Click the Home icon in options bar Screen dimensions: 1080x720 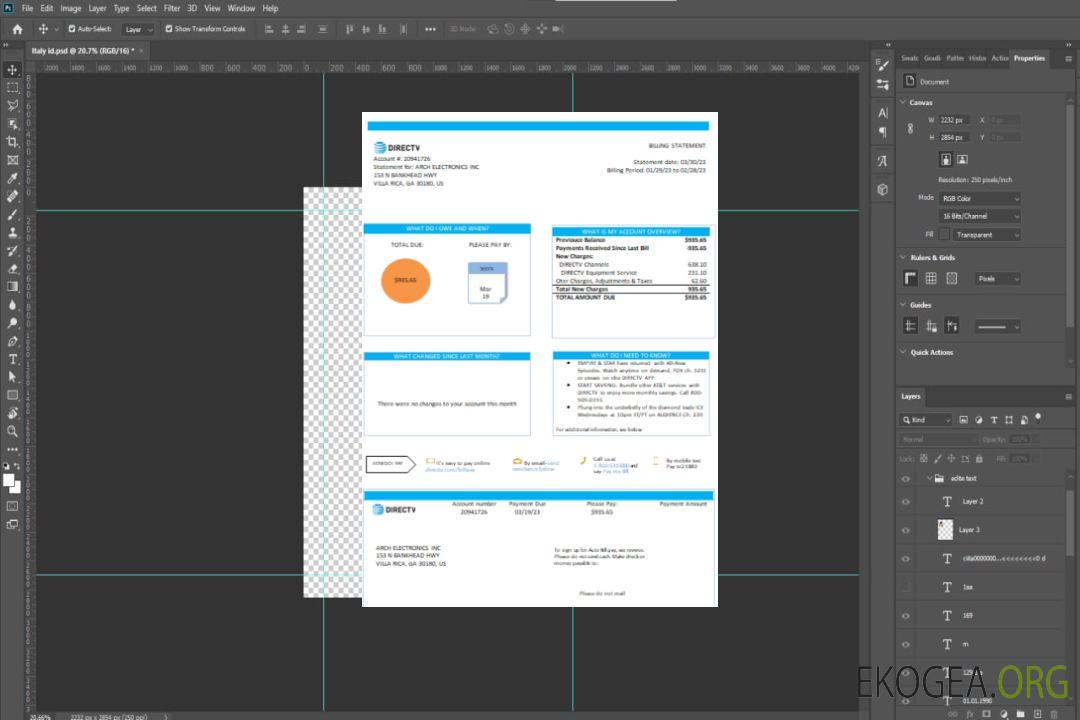(x=16, y=29)
